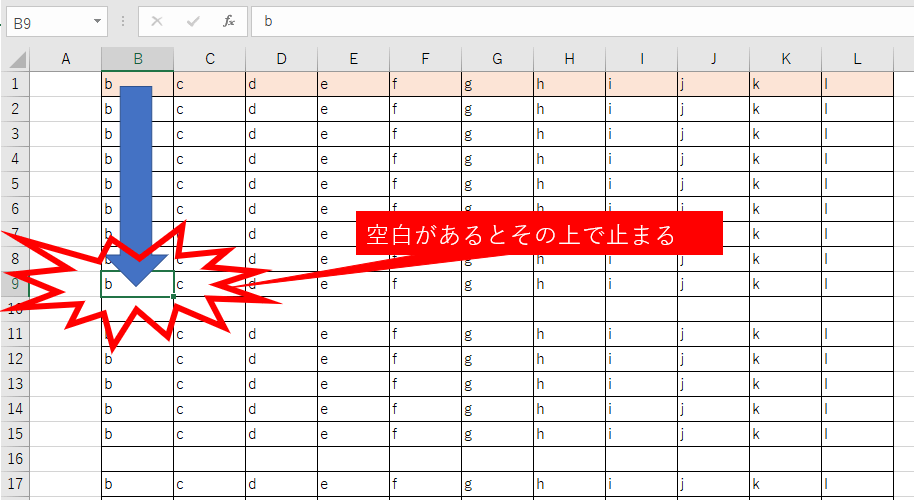Click cell K5 containing k
This screenshot has width=915, height=500.
[x=785, y=184]
